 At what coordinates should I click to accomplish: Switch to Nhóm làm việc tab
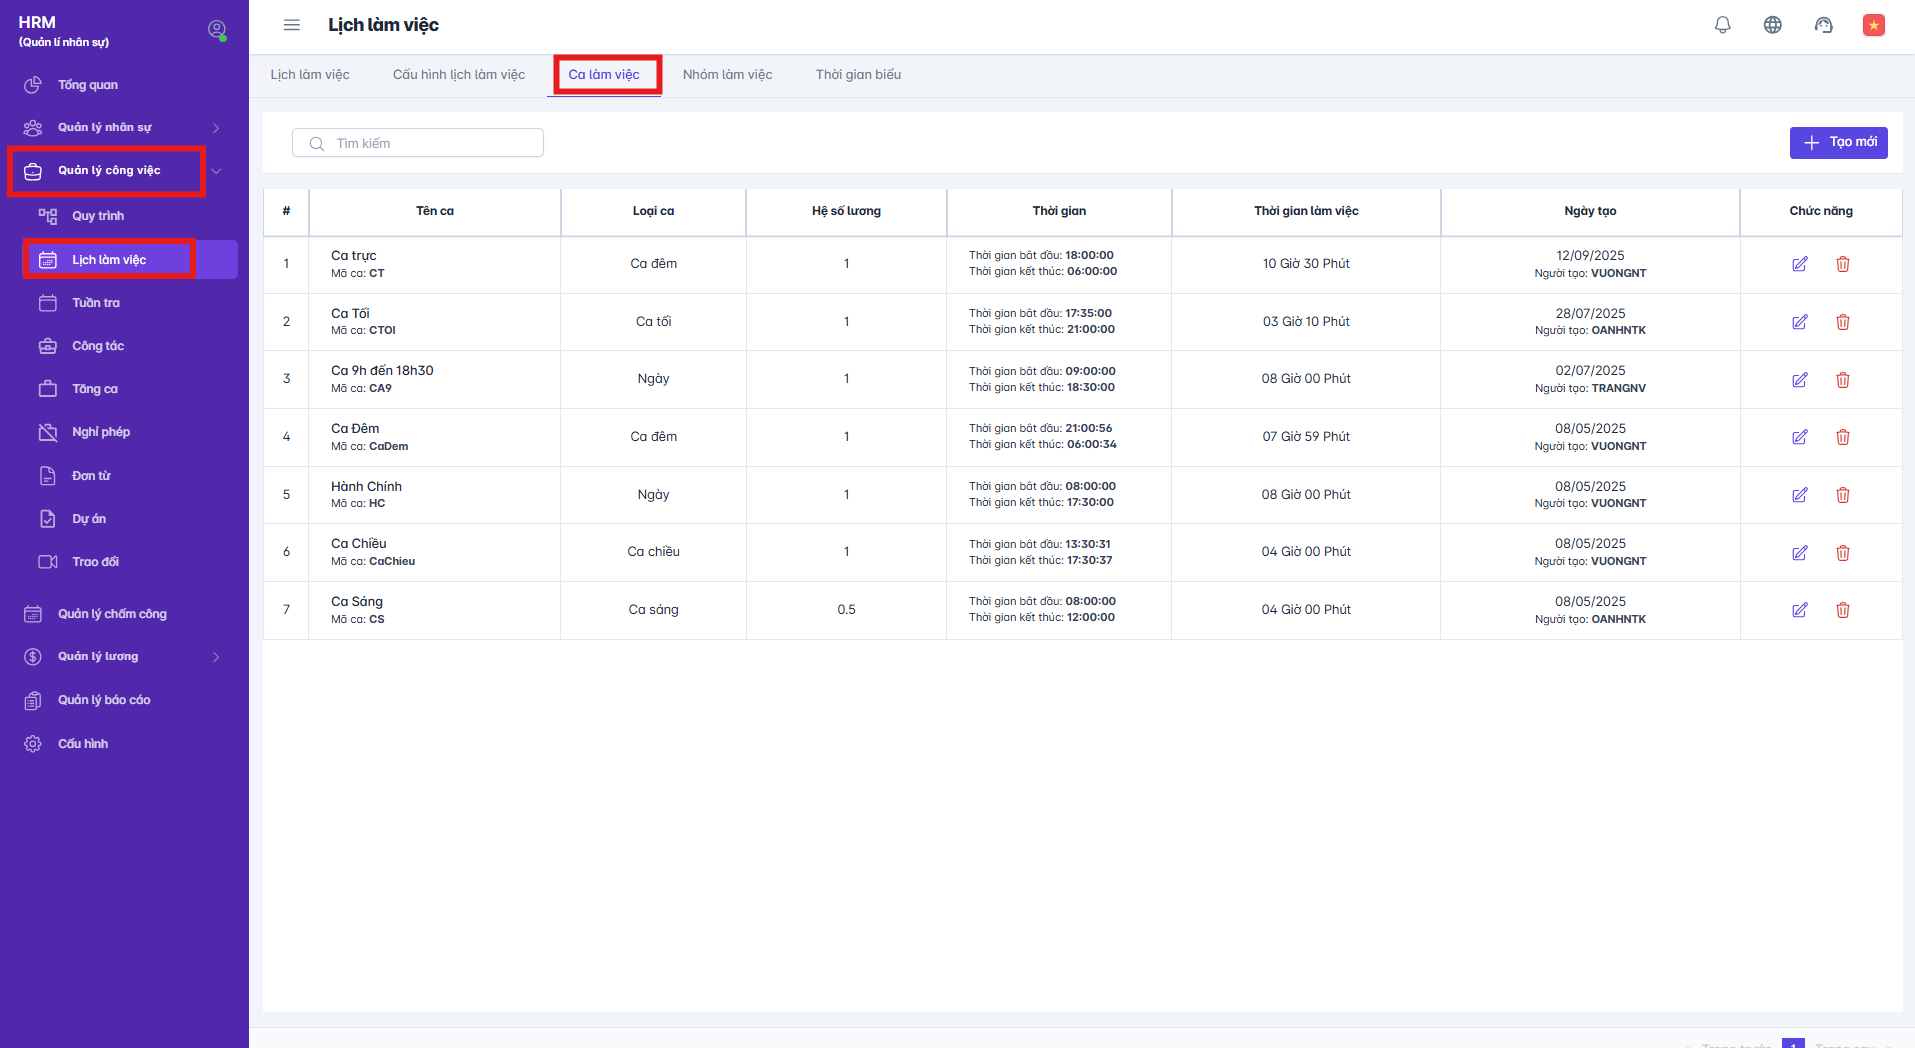(x=727, y=75)
